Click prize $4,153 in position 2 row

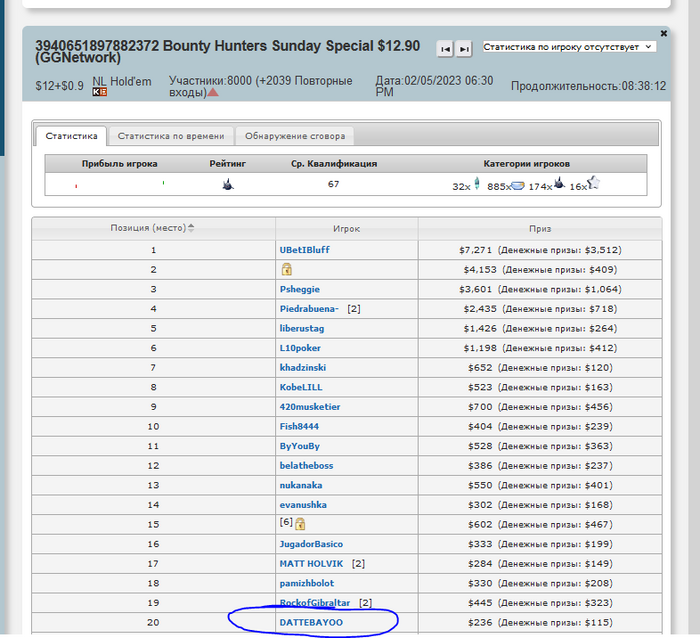coord(480,270)
